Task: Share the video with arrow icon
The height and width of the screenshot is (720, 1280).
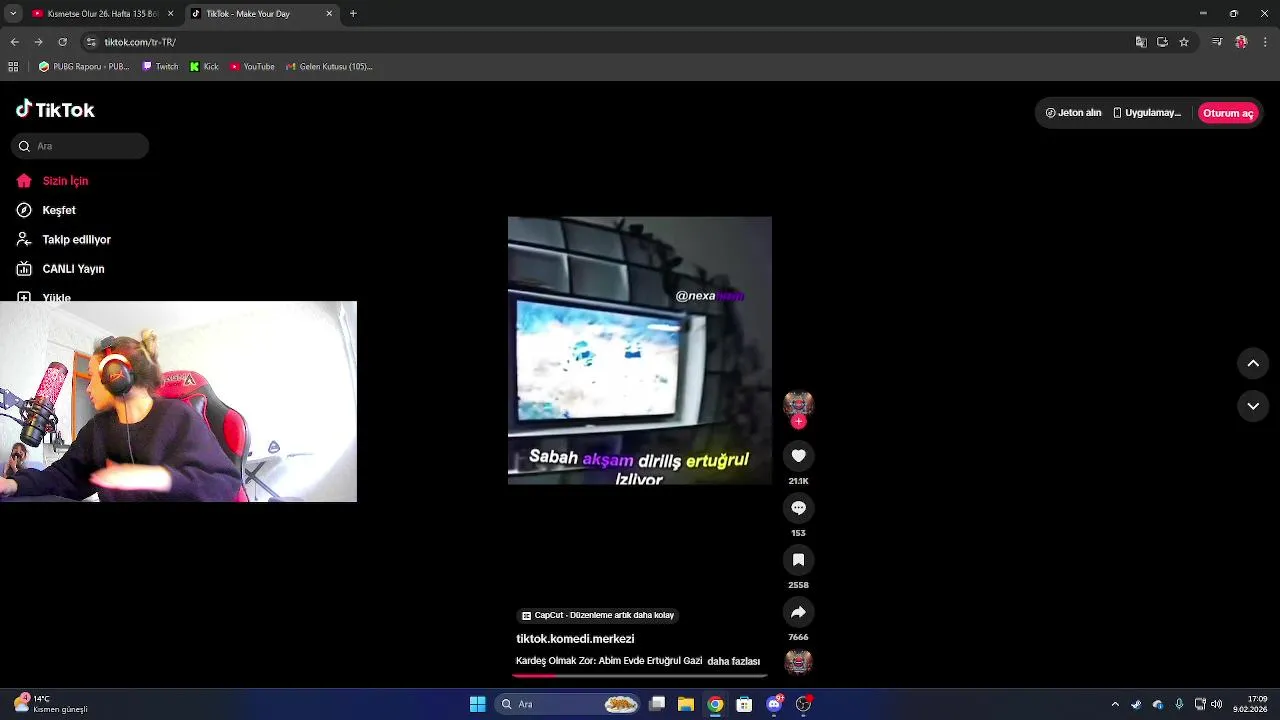Action: click(x=798, y=612)
